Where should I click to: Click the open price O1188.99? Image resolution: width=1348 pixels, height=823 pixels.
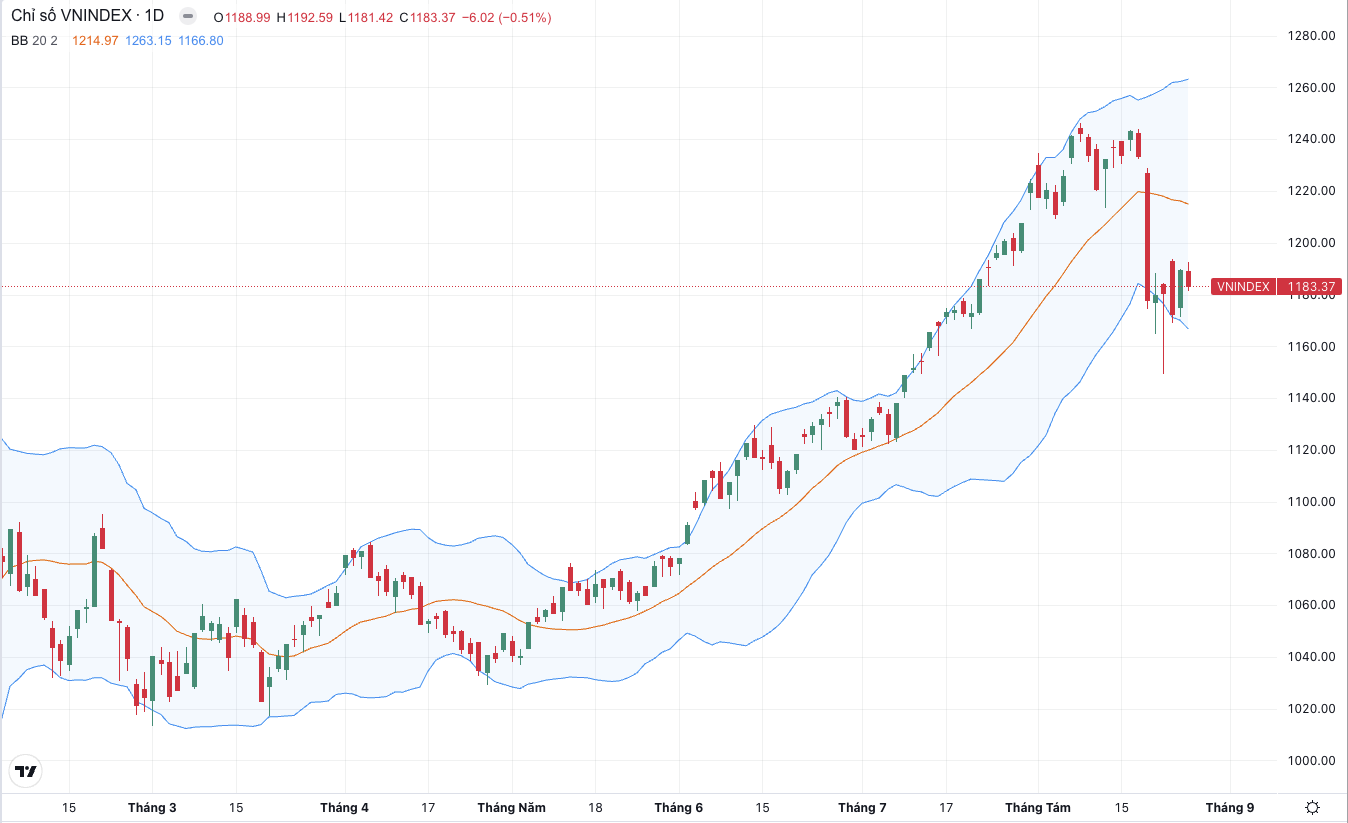[x=241, y=18]
